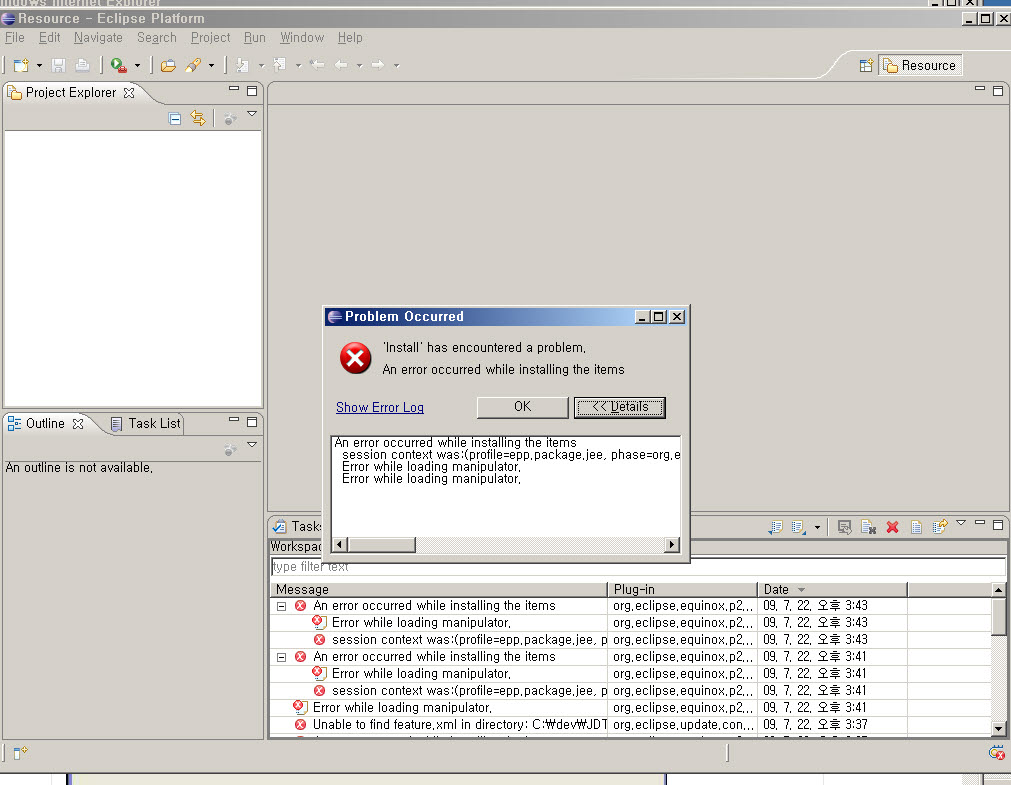Open the External Tools dropdown arrow

click(x=137, y=66)
